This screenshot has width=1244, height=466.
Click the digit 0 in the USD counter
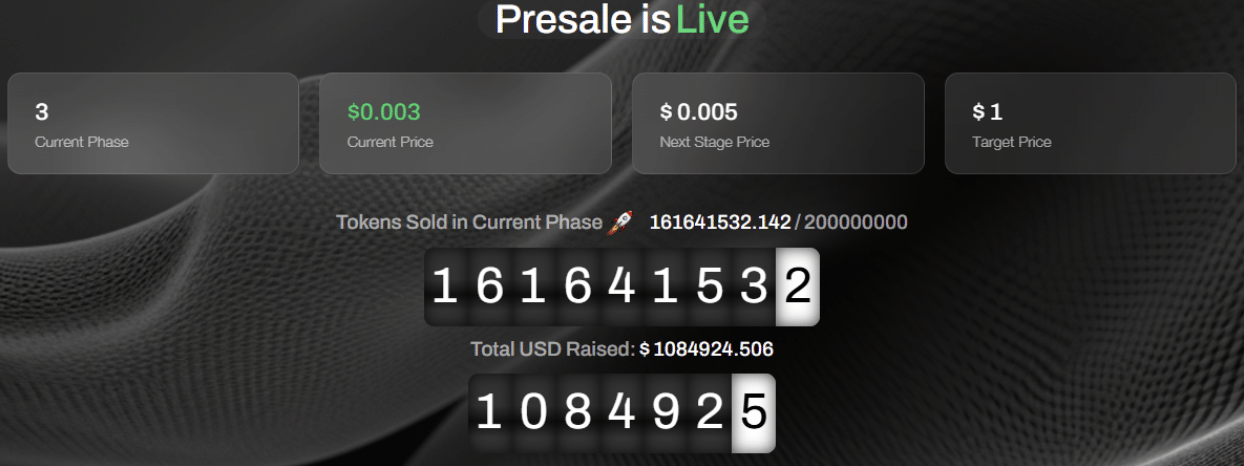pos(533,412)
